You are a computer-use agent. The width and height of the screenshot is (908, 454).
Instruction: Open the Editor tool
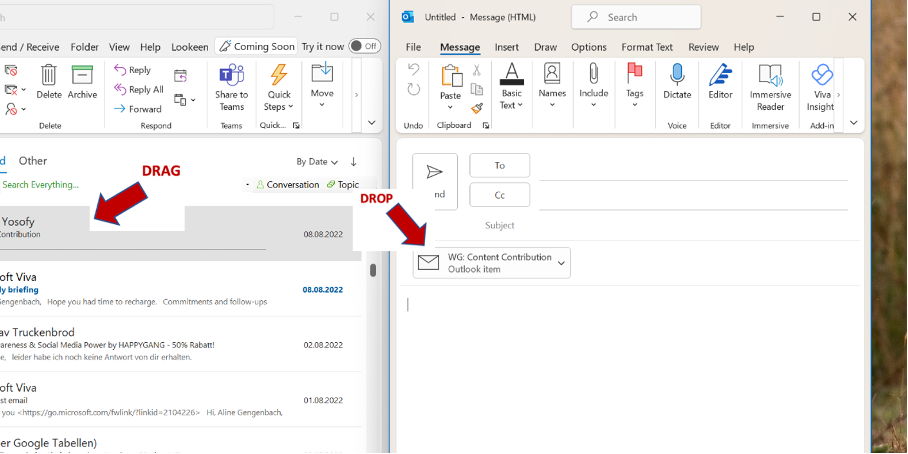coord(720,76)
